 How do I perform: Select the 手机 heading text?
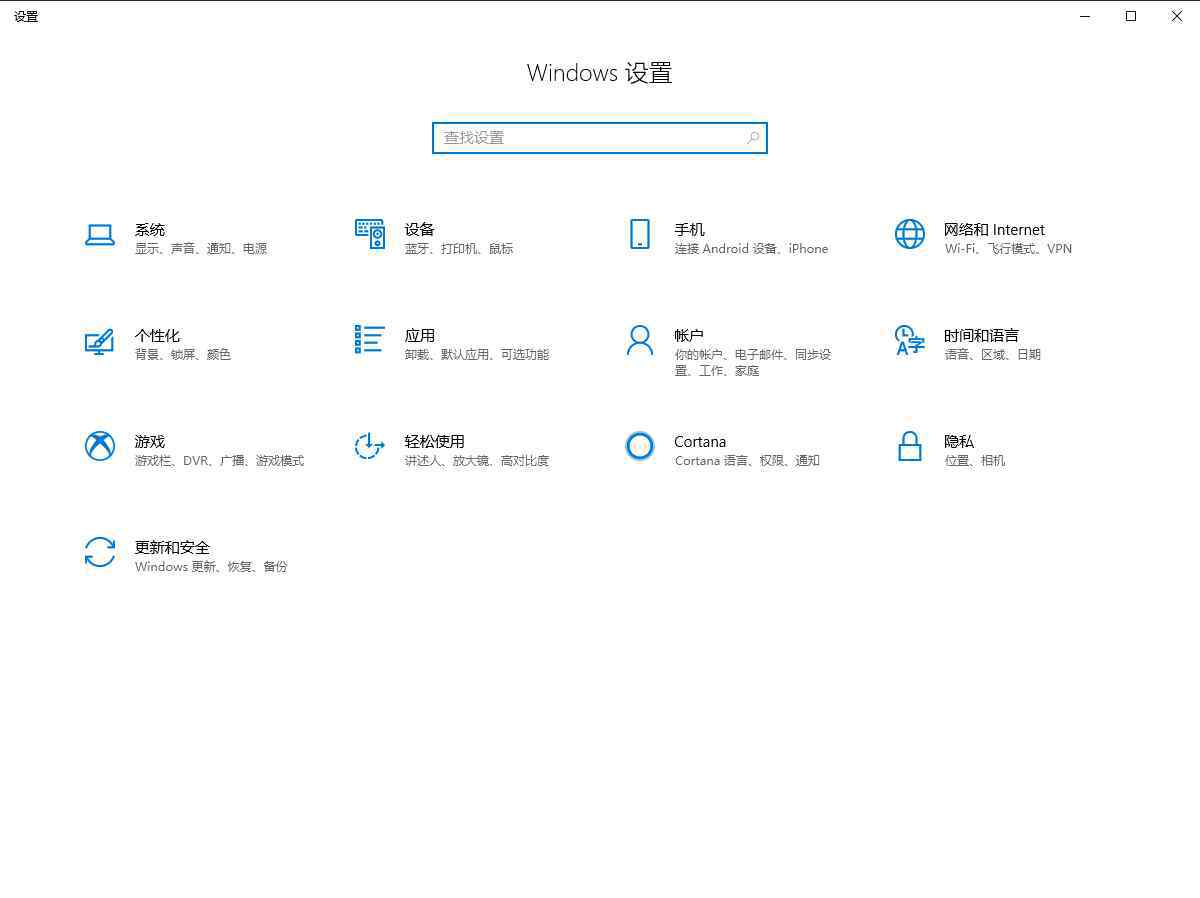690,230
